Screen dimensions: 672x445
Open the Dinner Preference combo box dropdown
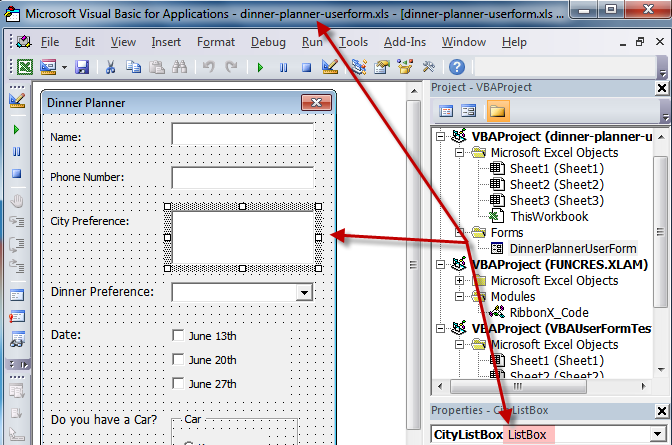[305, 292]
